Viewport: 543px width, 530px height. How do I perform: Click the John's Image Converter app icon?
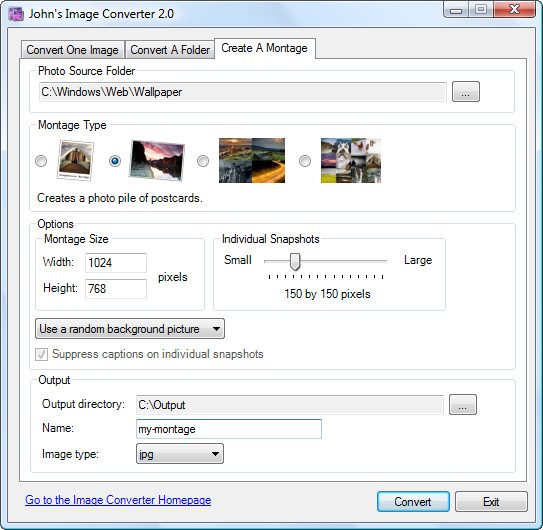(16, 14)
